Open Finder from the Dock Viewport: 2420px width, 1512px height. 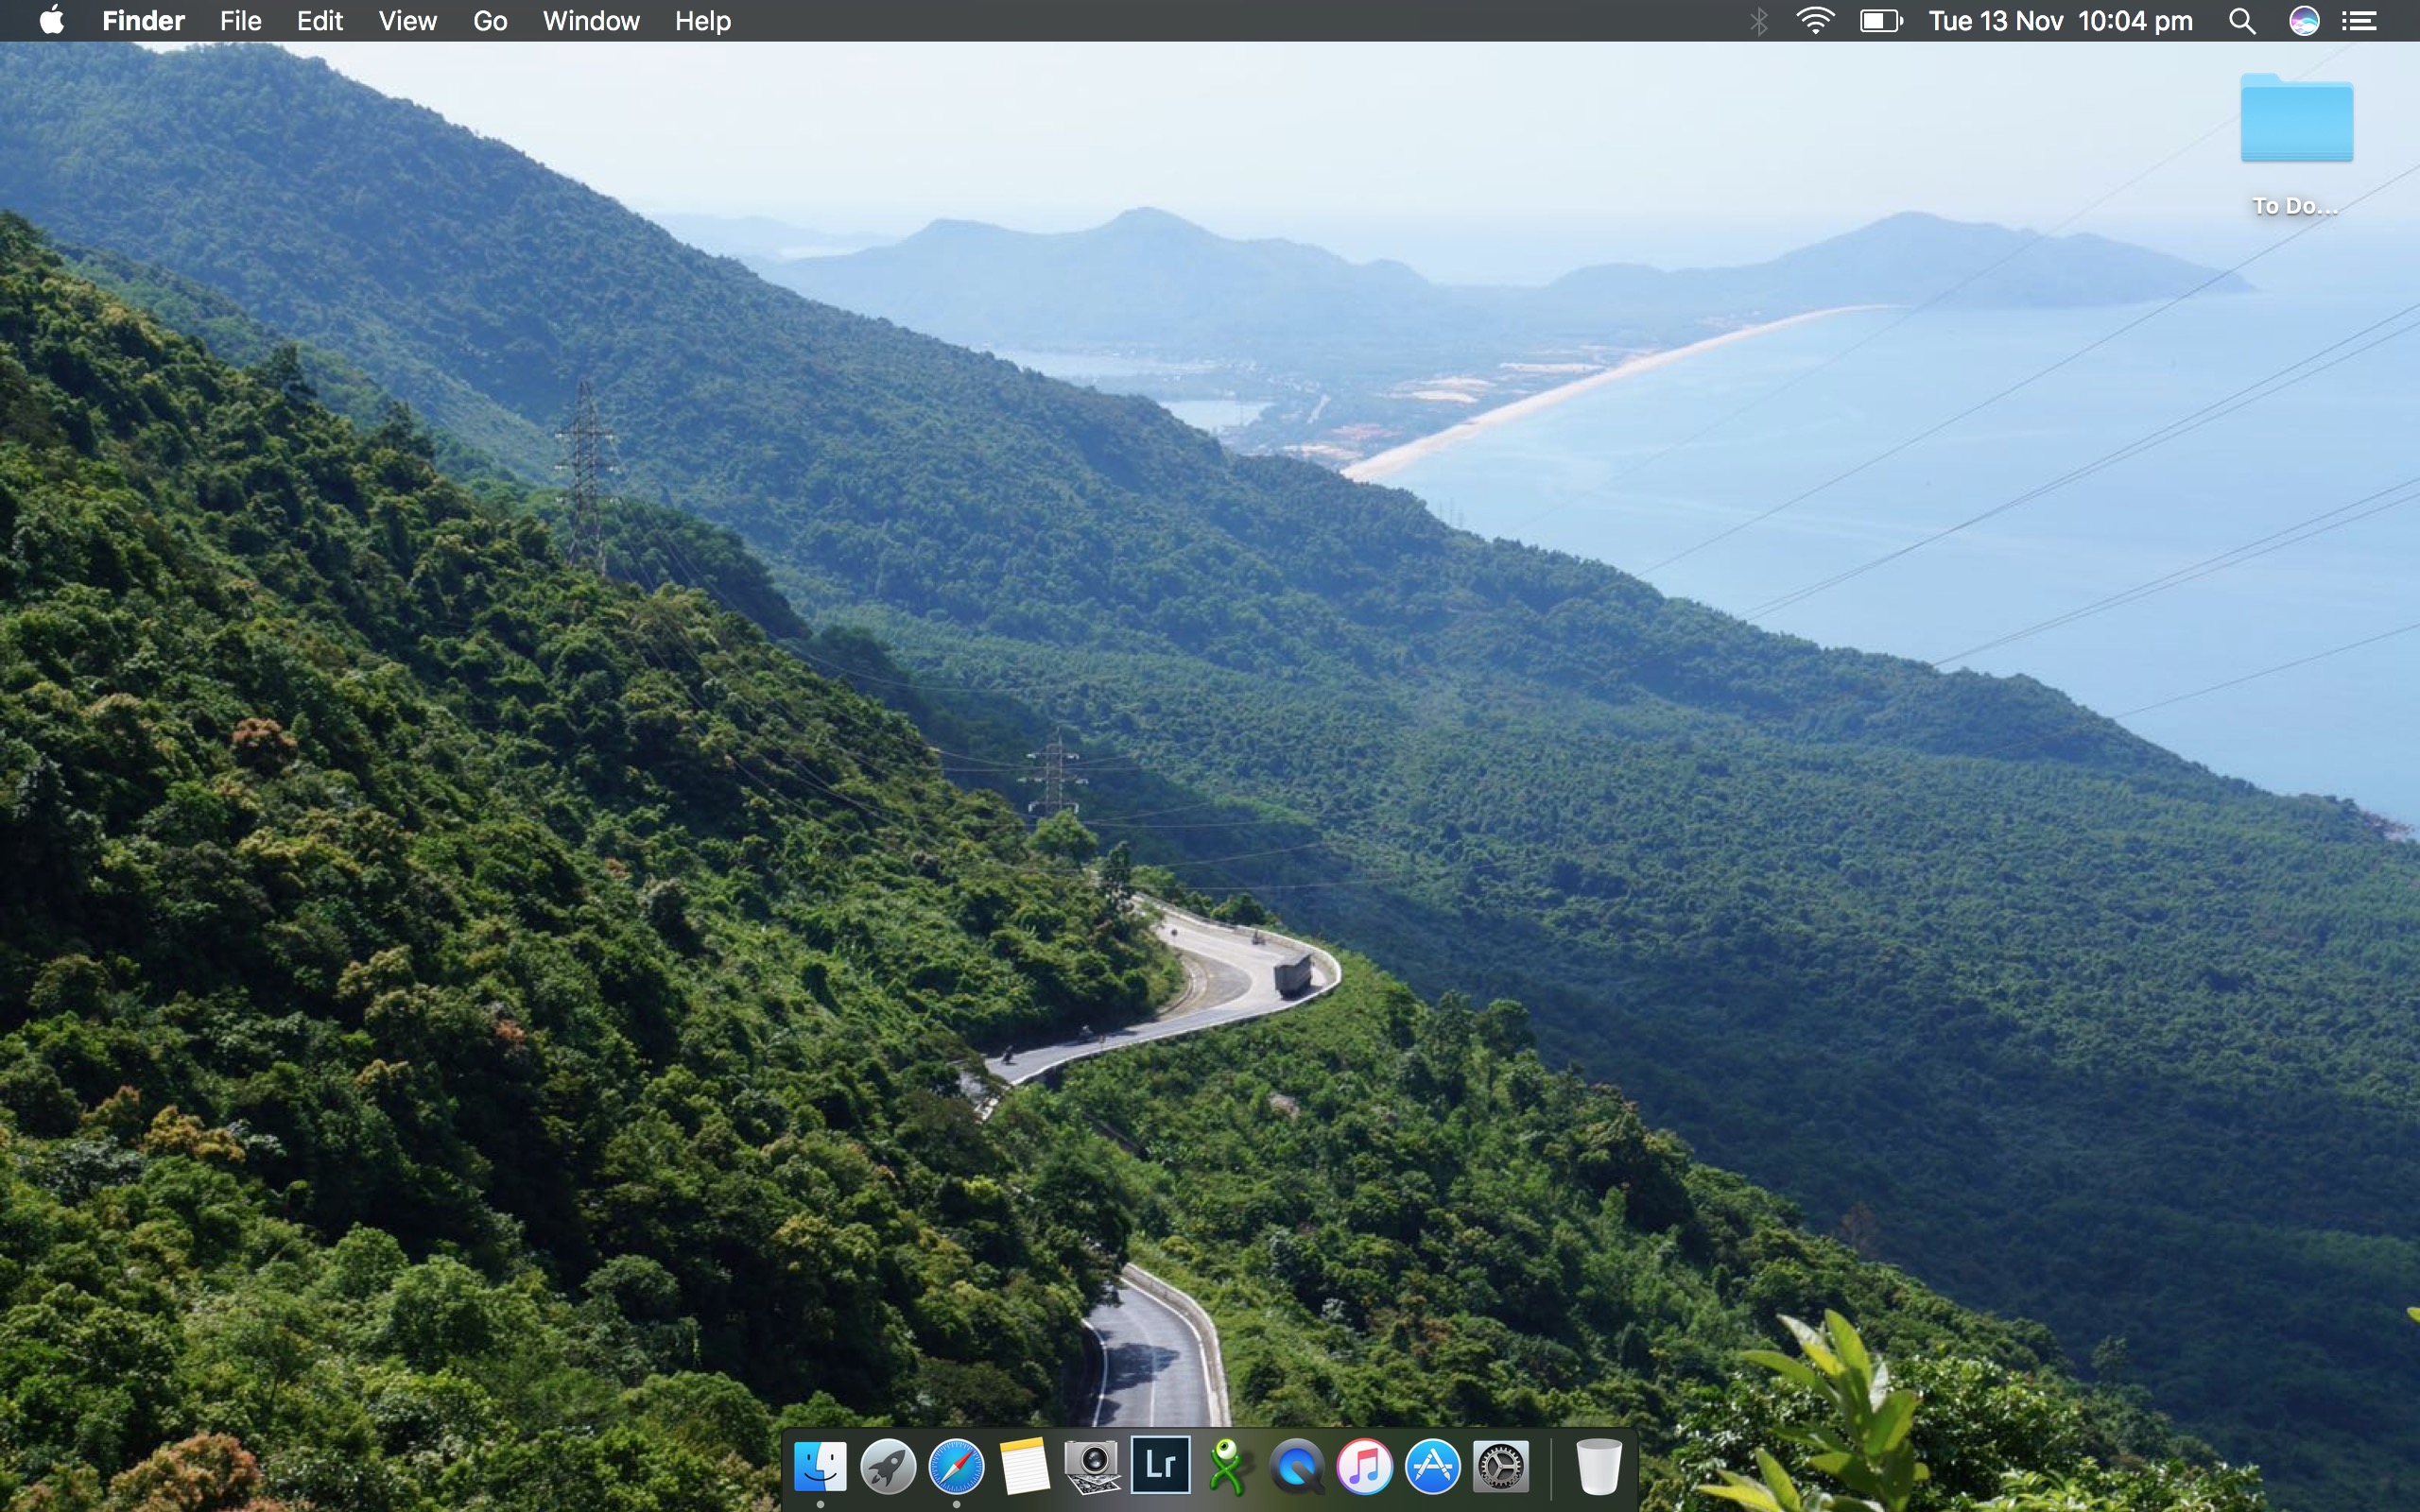[820, 1467]
